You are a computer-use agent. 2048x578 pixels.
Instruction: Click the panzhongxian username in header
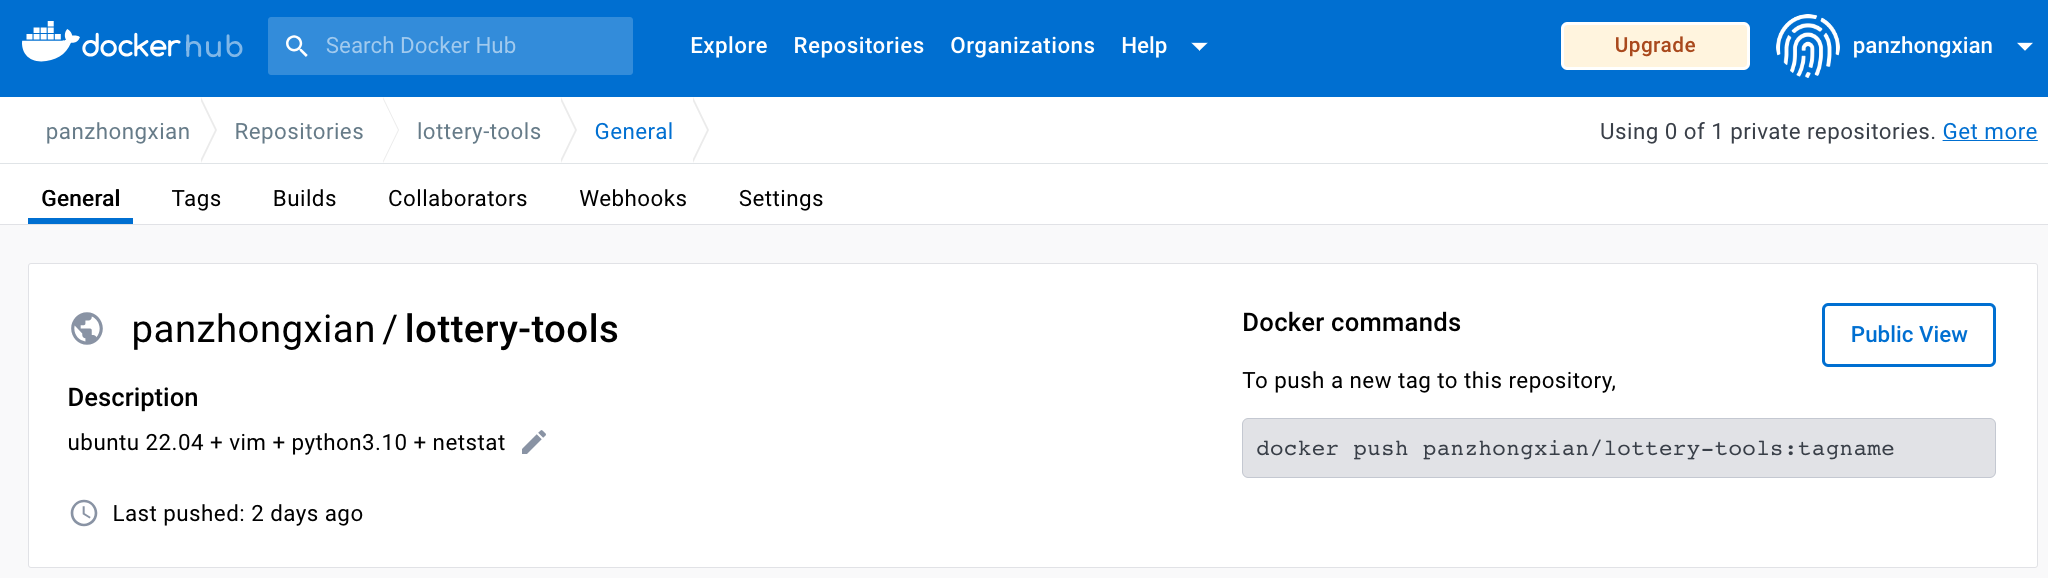1922,46
